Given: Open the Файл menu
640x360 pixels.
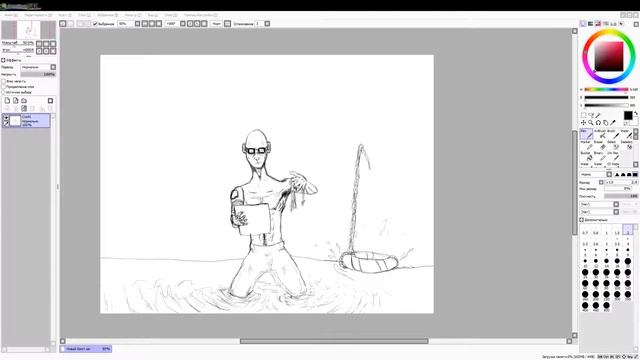Looking at the screenshot, I should pos(11,15).
